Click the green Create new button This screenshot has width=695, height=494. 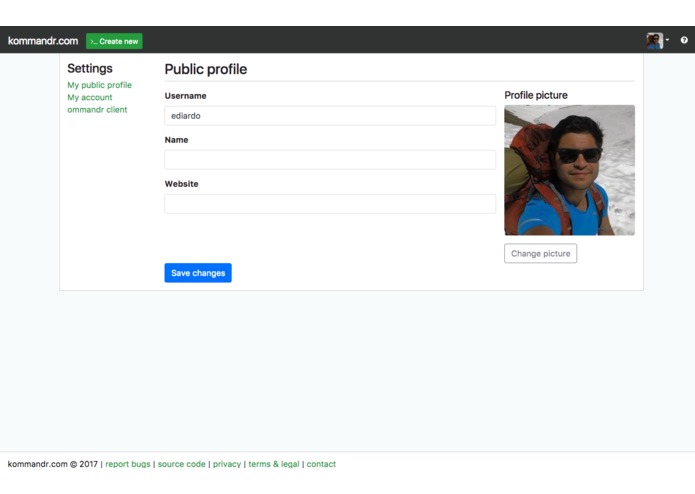[114, 41]
